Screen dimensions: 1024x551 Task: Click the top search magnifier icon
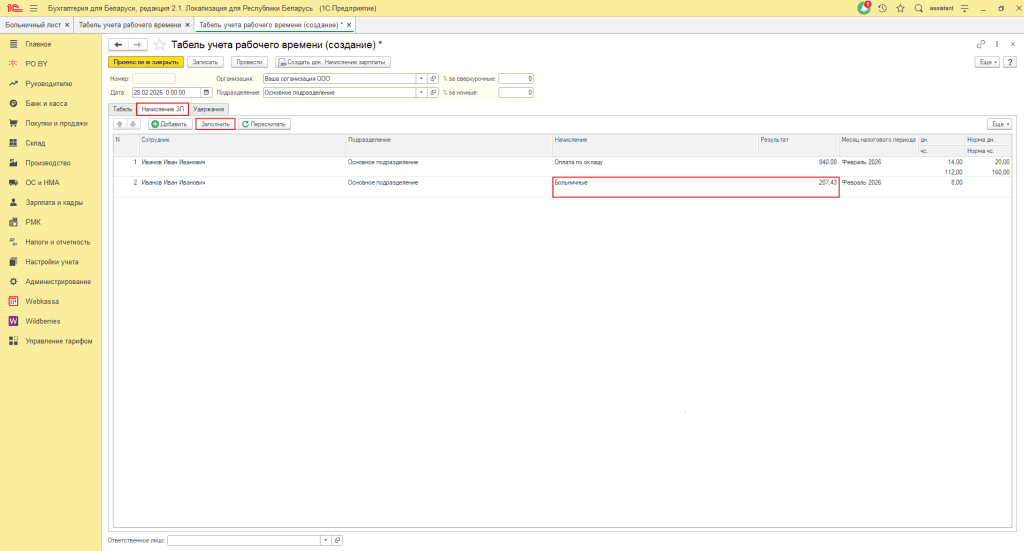pyautogui.click(x=918, y=8)
